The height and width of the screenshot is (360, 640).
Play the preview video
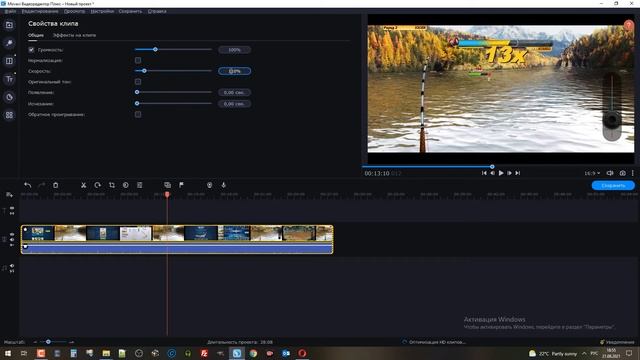point(501,173)
